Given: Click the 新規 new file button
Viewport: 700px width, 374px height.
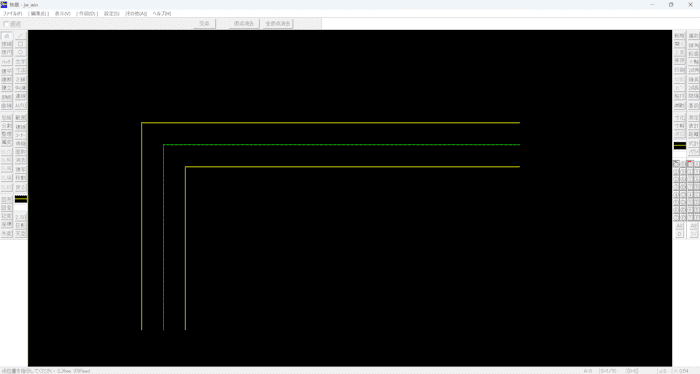Looking at the screenshot, I should coord(679,36).
